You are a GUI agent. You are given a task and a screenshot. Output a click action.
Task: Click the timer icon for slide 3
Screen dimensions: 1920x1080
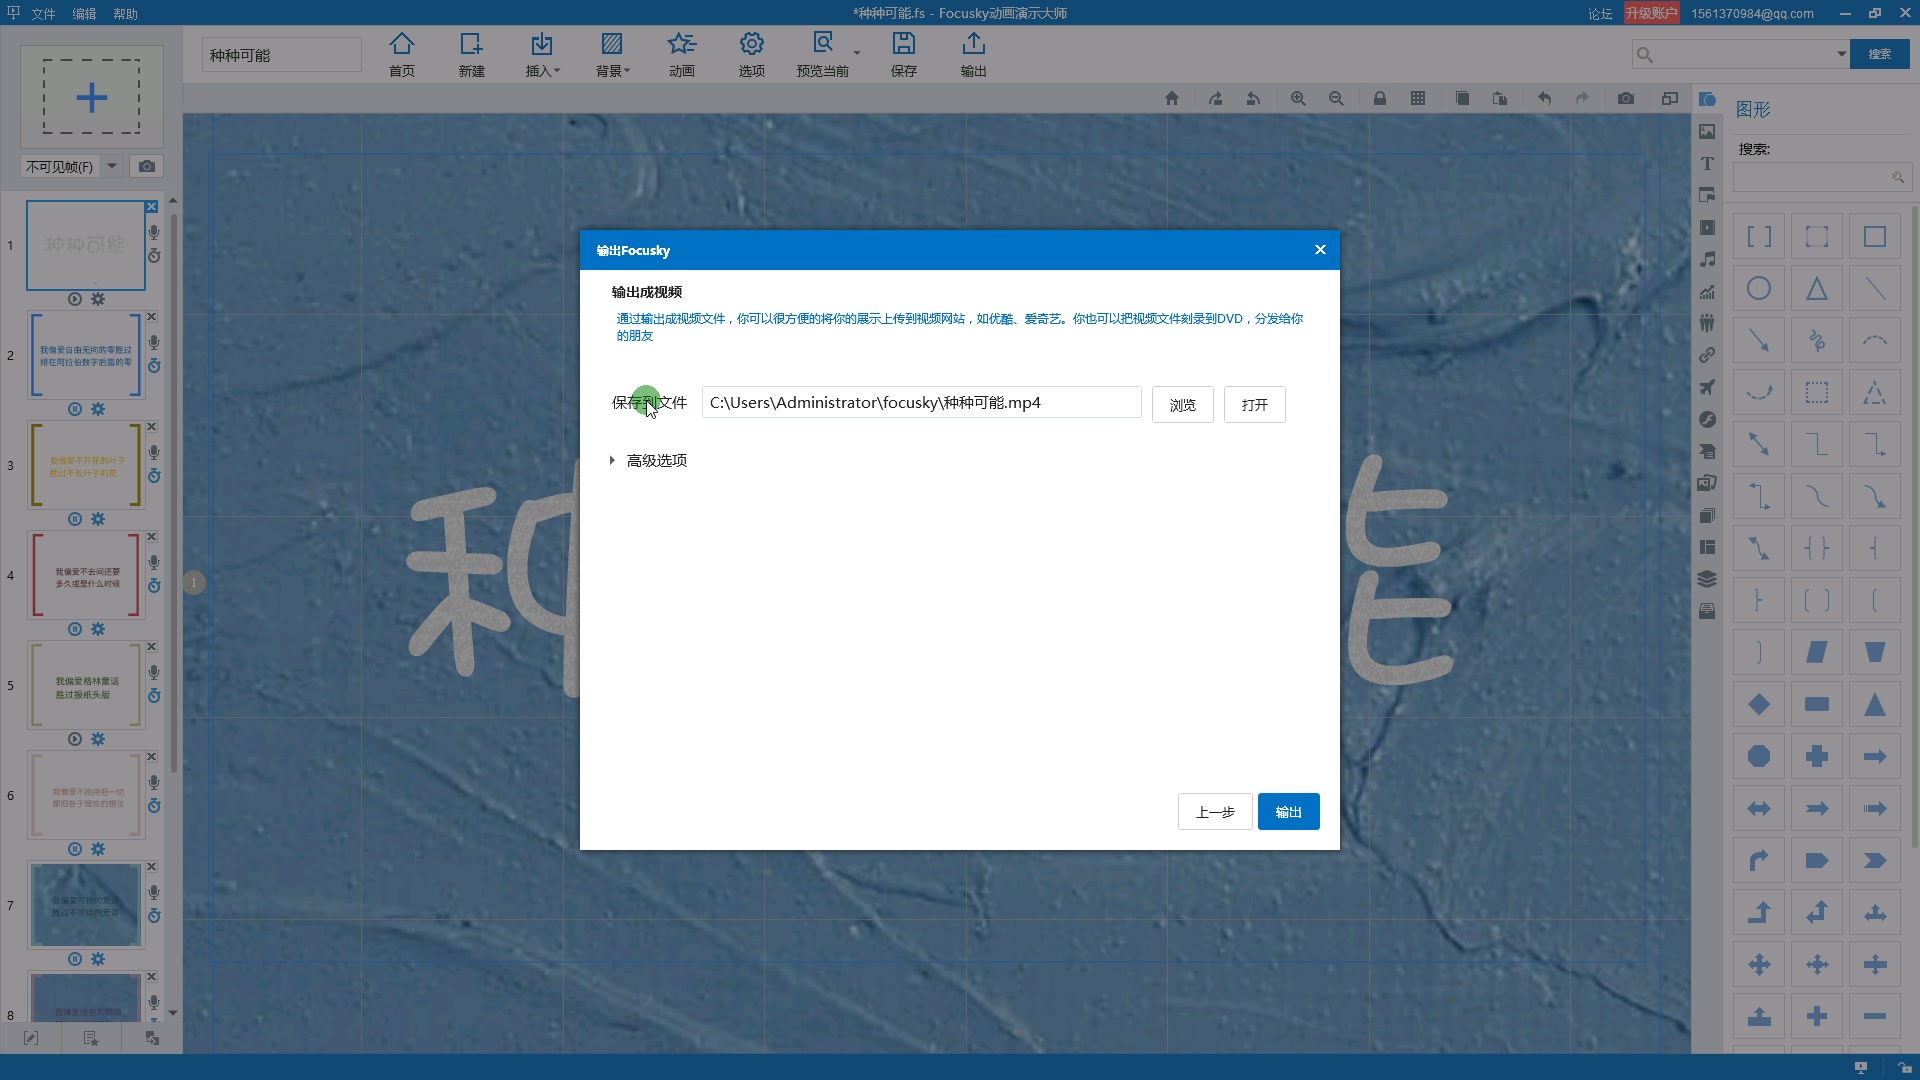tap(154, 476)
